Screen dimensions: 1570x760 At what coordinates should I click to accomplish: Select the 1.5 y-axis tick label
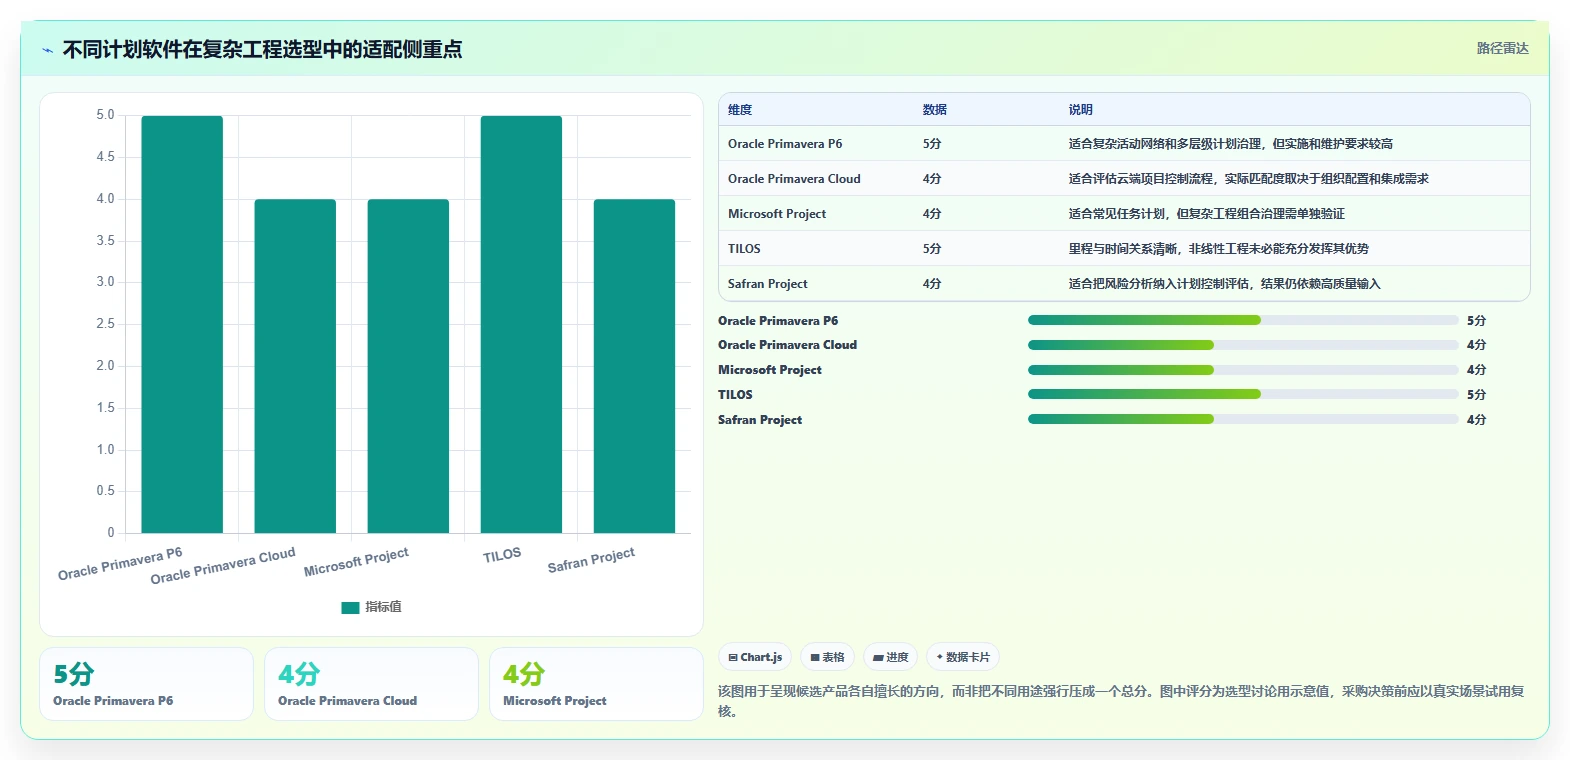pyautogui.click(x=105, y=408)
